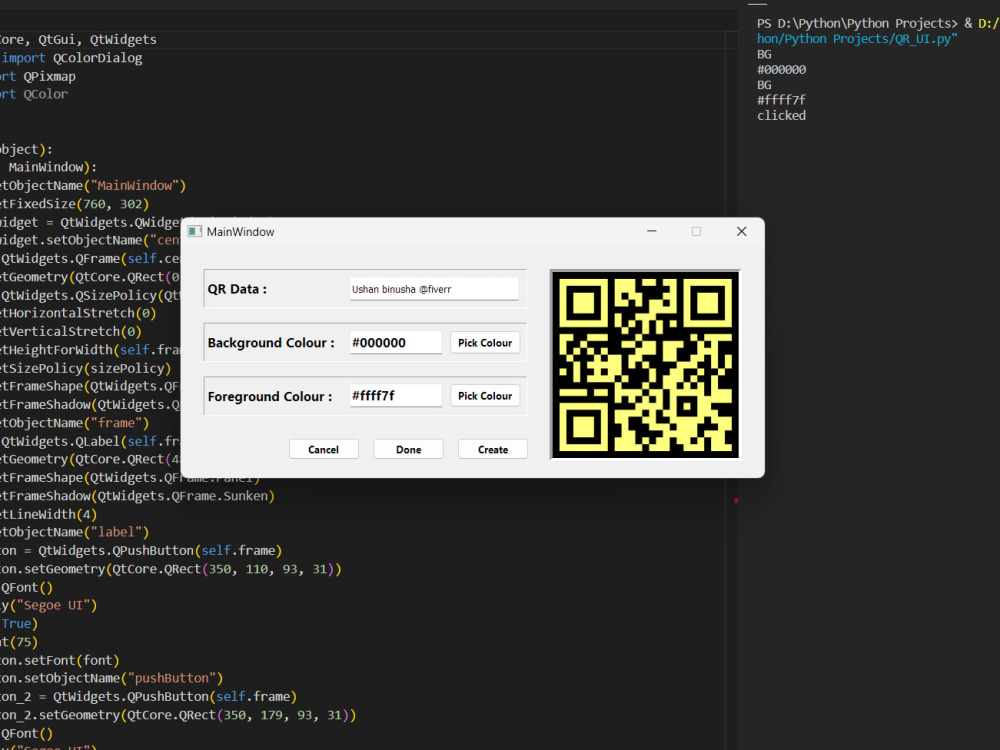The width and height of the screenshot is (1000, 750).
Task: Click the QR Data text field
Action: tap(434, 287)
